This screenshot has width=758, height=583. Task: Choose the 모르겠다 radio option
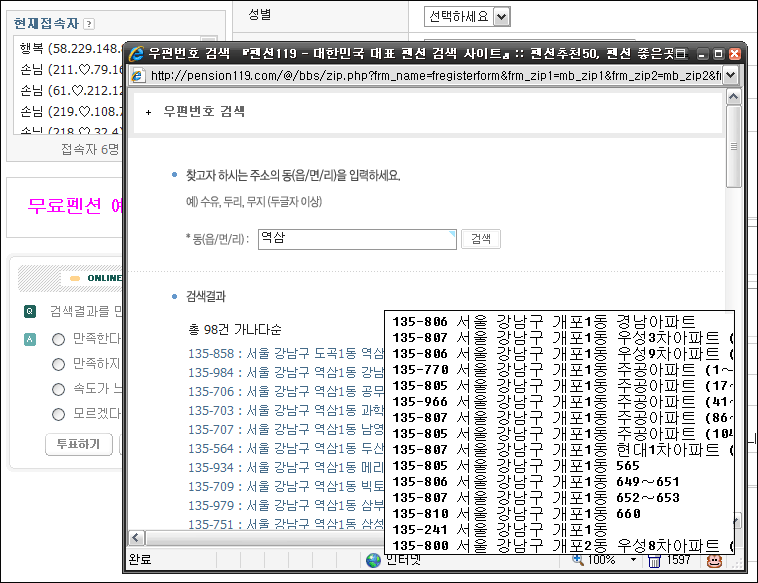(58, 414)
